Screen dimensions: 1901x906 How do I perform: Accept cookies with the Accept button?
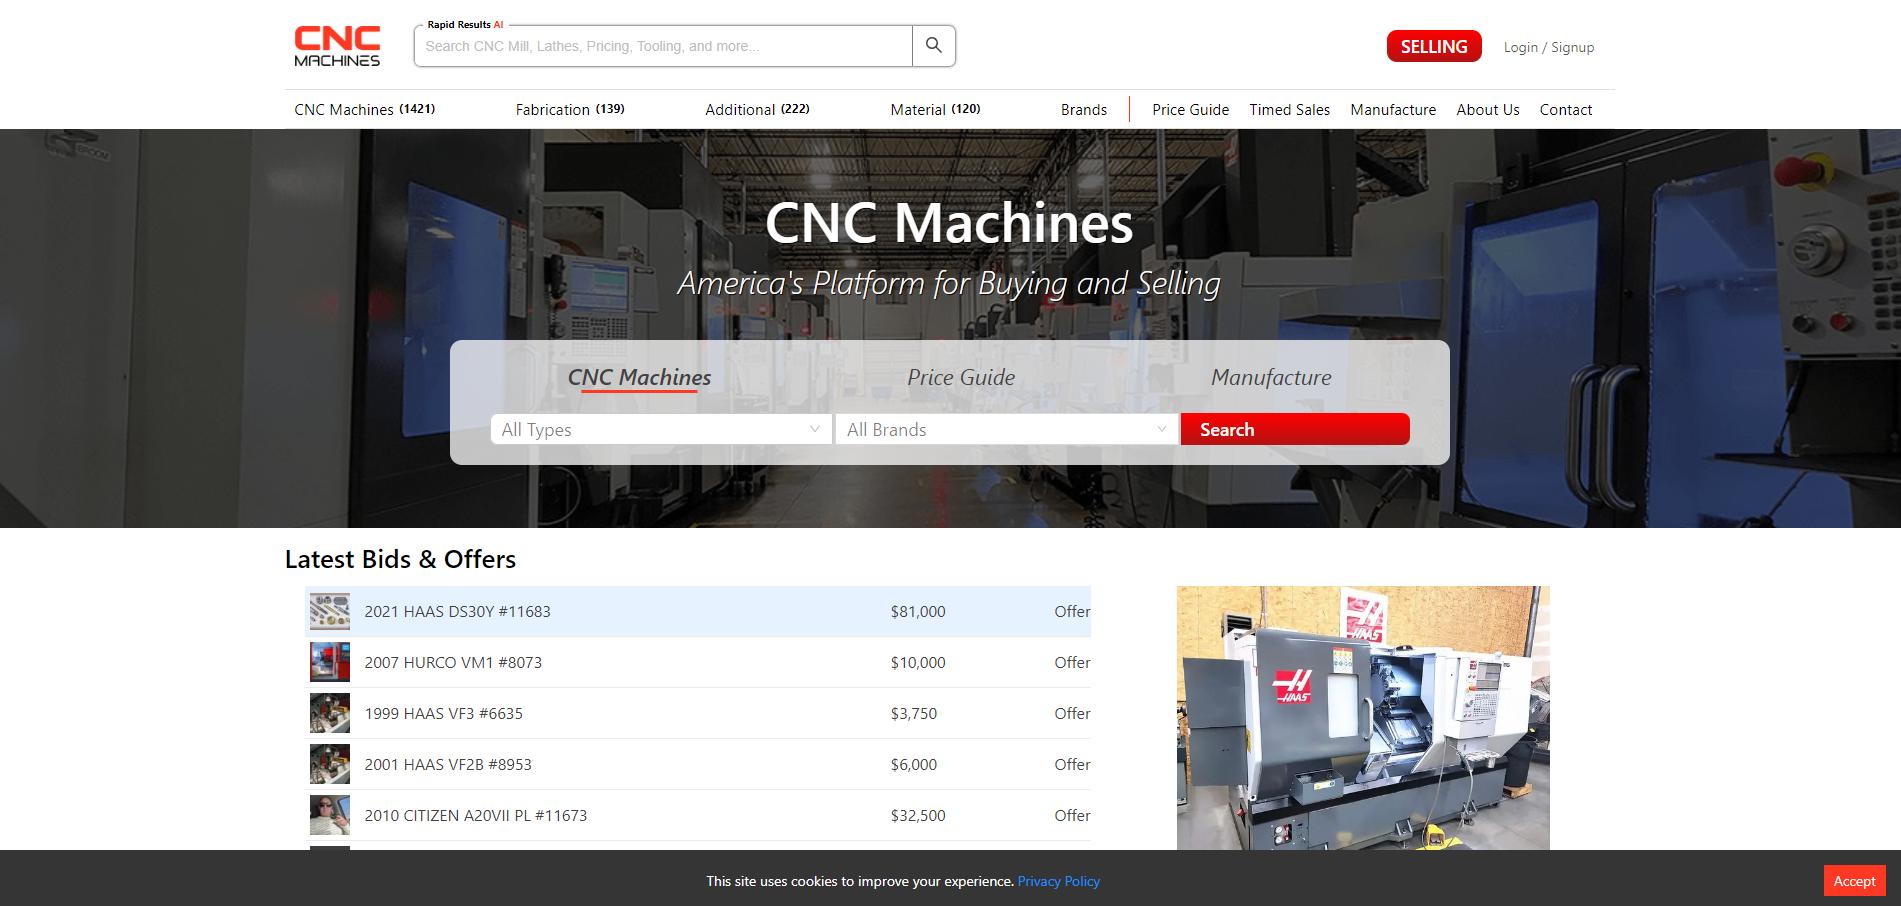click(x=1854, y=881)
